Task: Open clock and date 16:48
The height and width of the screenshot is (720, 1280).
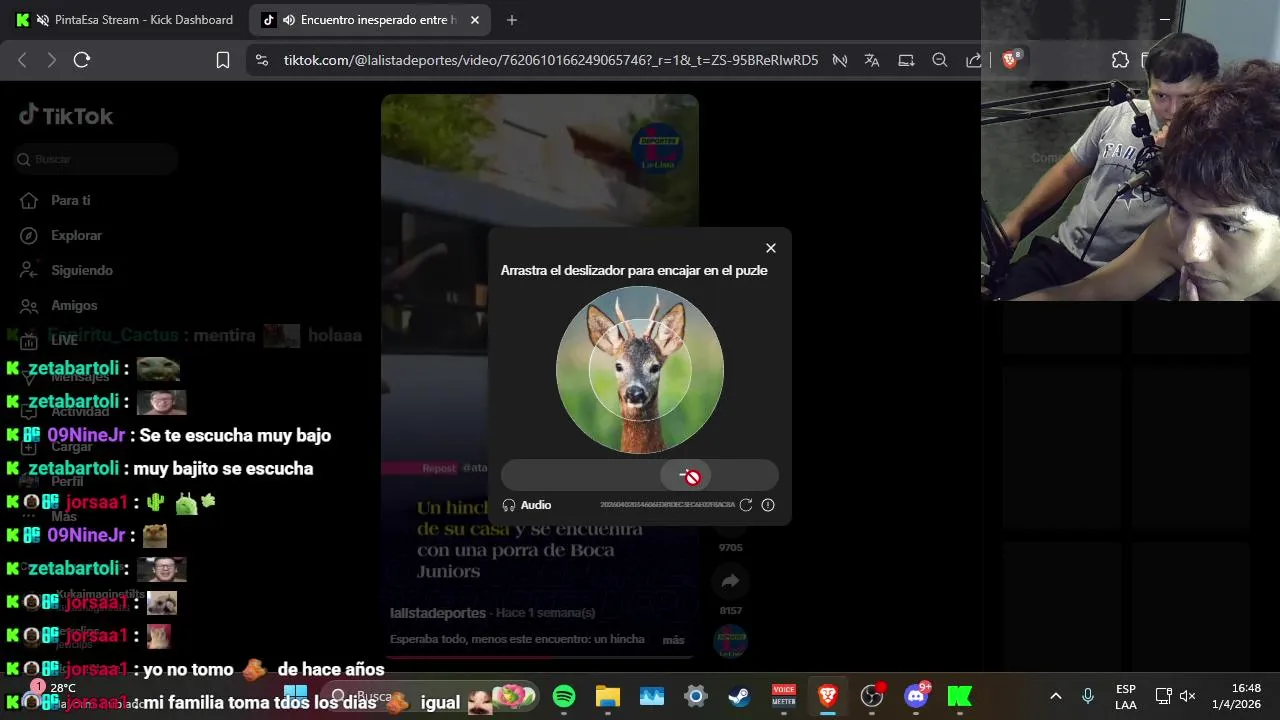Action: (x=1238, y=696)
